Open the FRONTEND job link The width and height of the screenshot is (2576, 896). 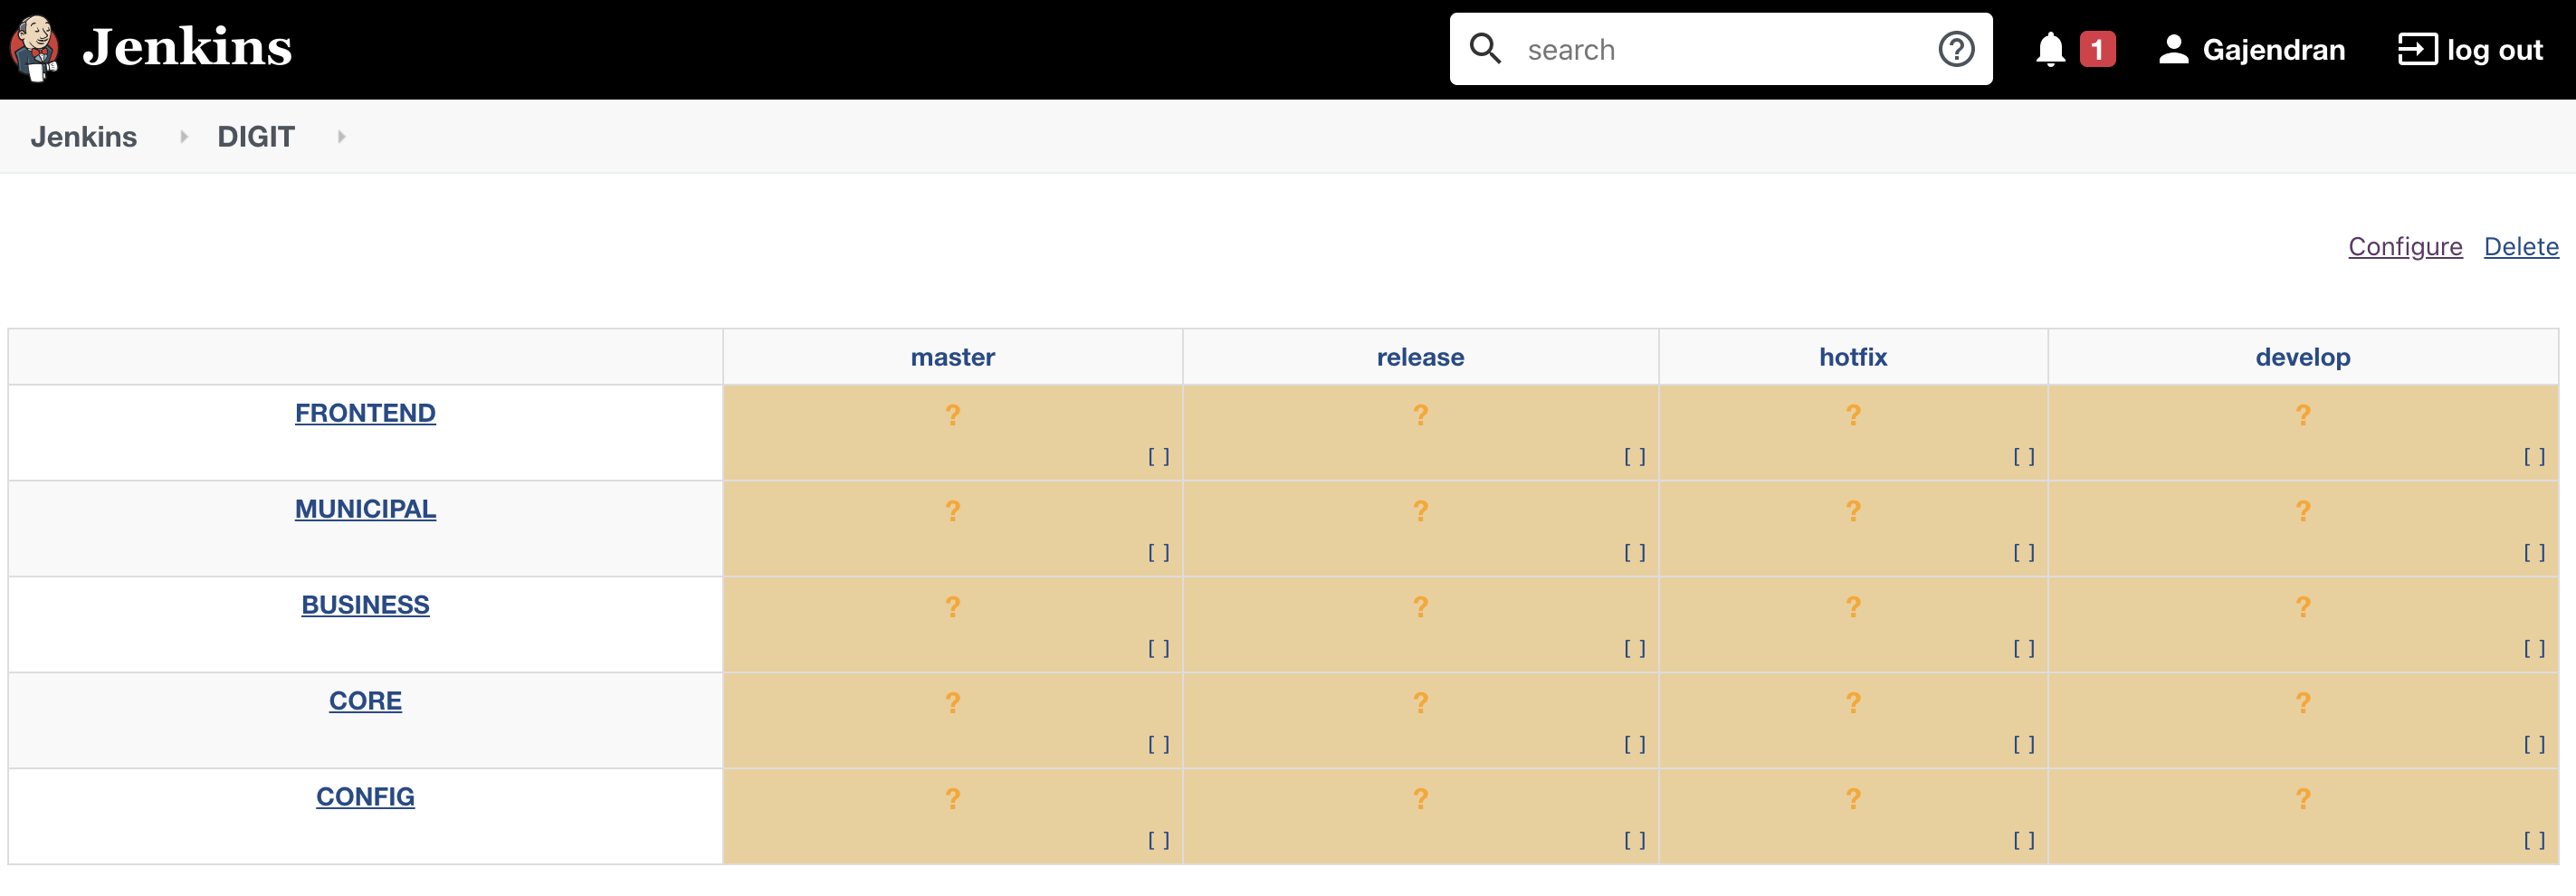[365, 413]
